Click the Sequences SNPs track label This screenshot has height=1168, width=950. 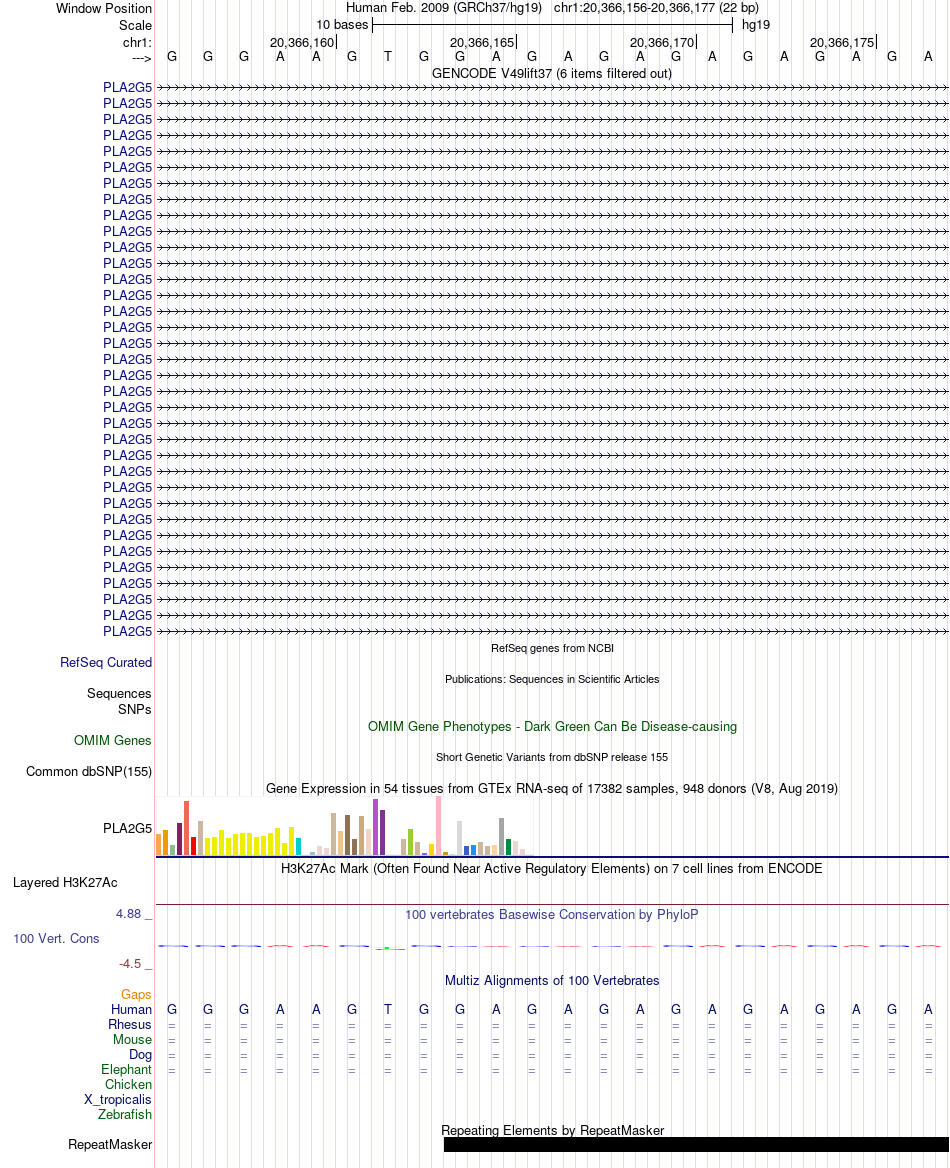click(x=119, y=701)
